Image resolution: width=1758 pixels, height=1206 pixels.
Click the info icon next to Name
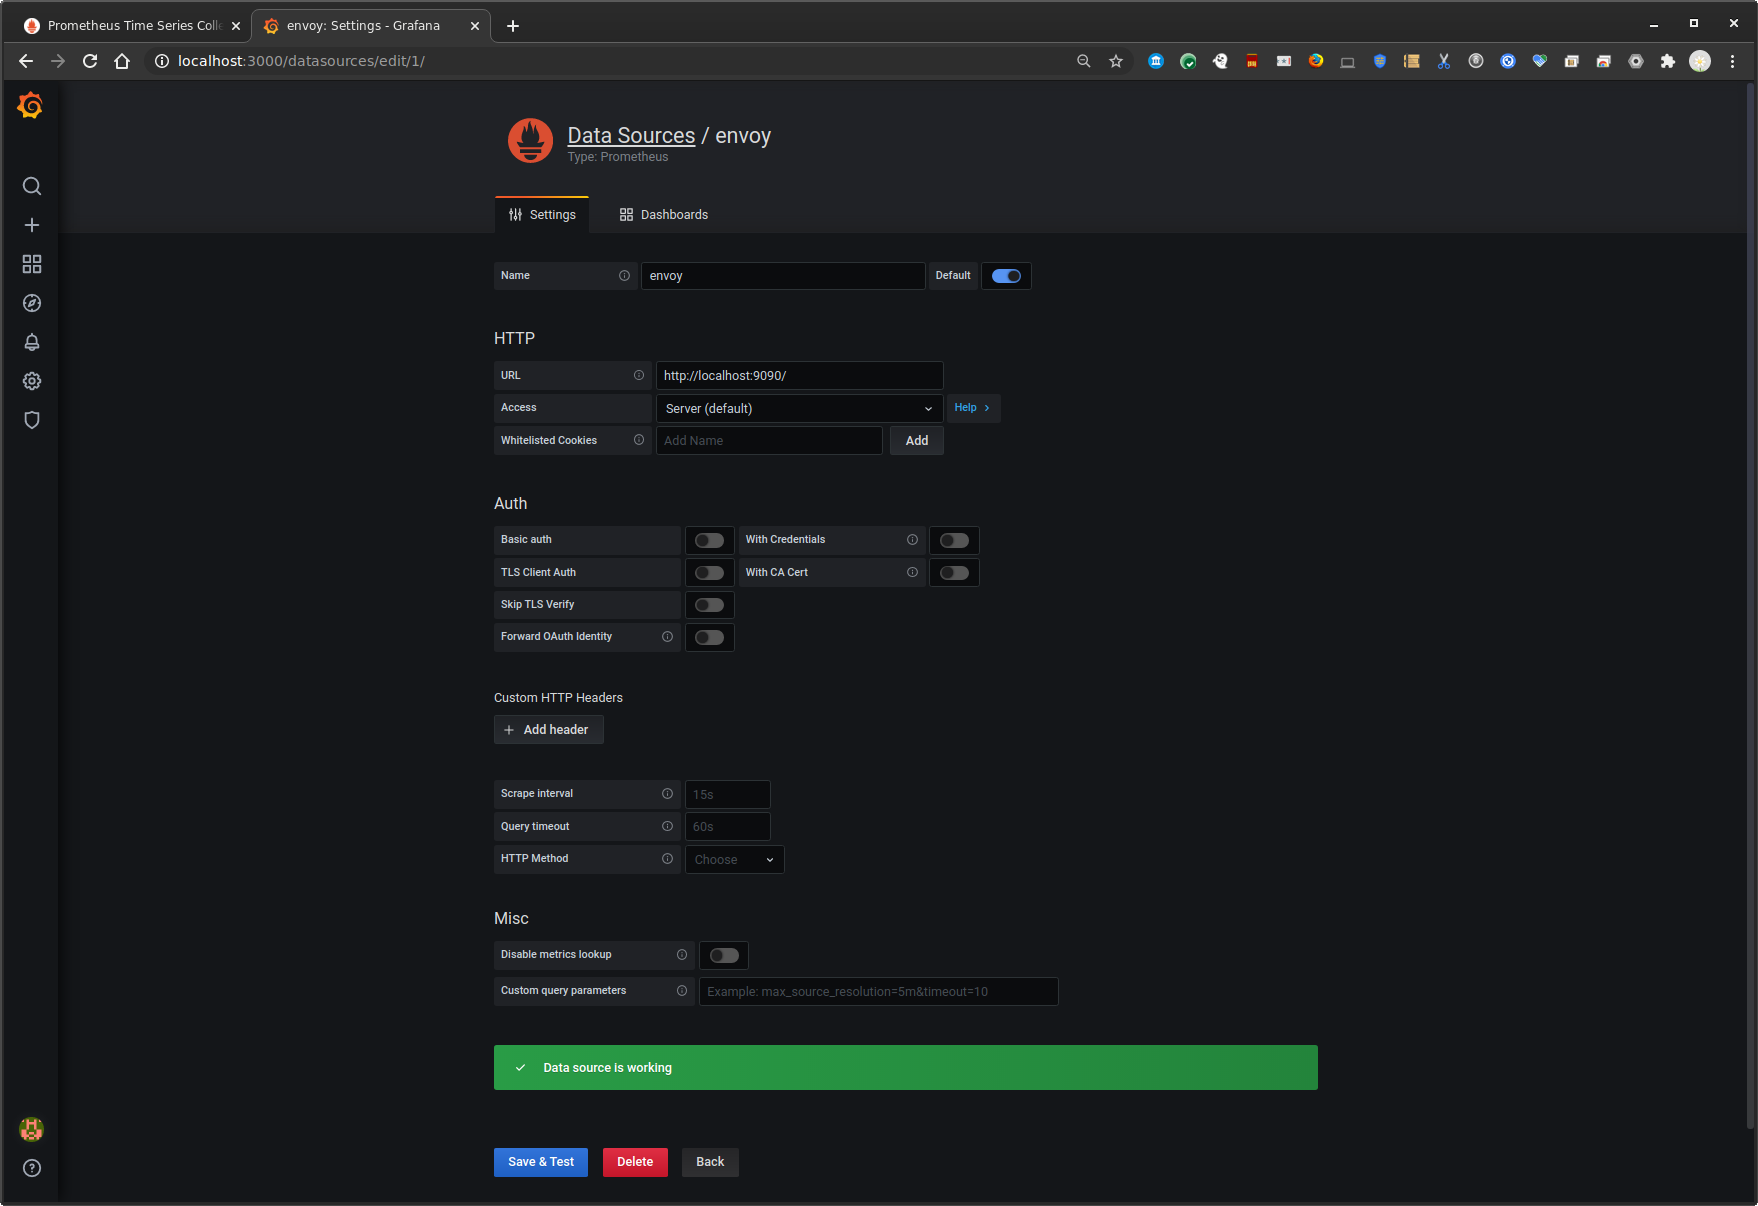point(624,276)
